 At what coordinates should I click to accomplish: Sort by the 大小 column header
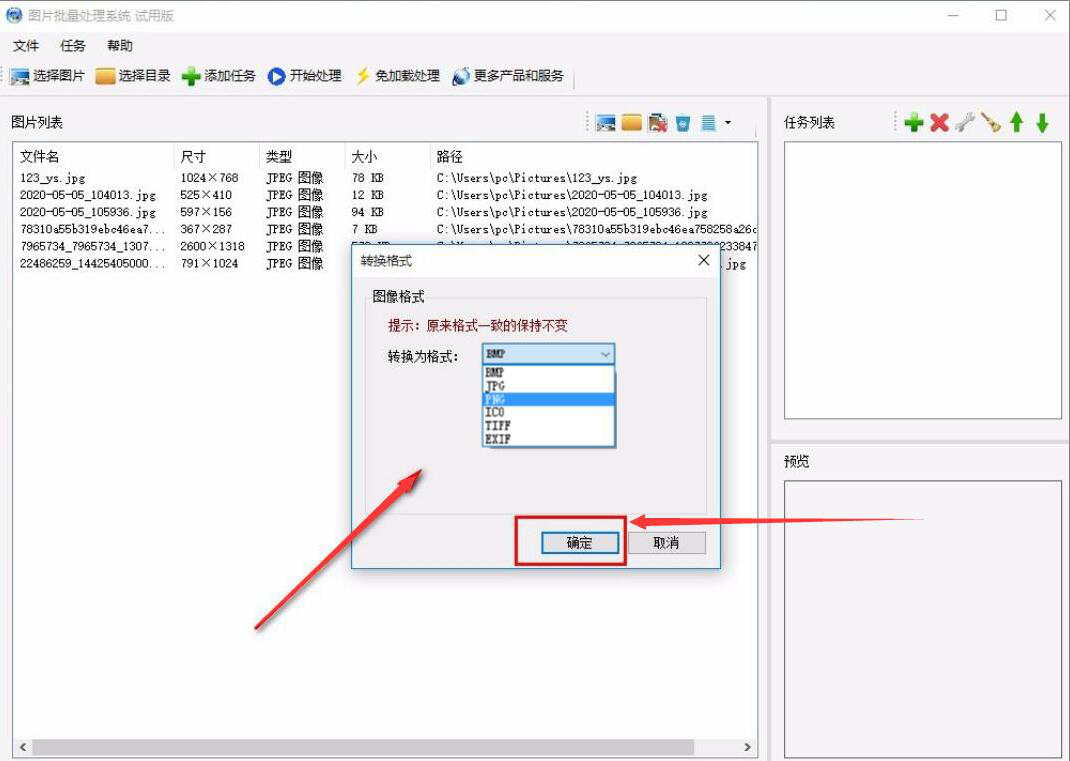388,156
